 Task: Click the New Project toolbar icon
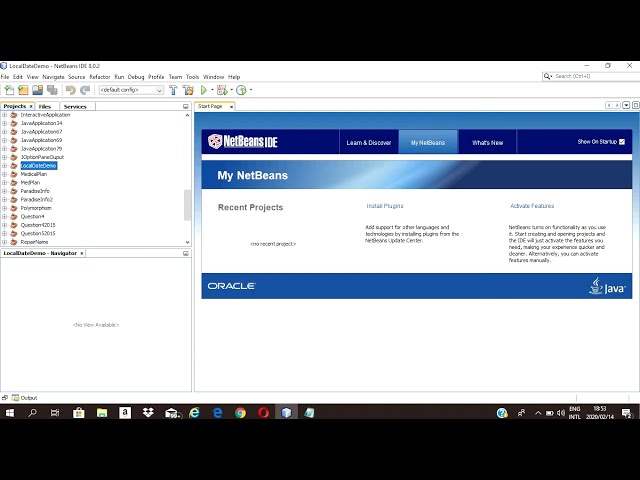click(x=23, y=90)
